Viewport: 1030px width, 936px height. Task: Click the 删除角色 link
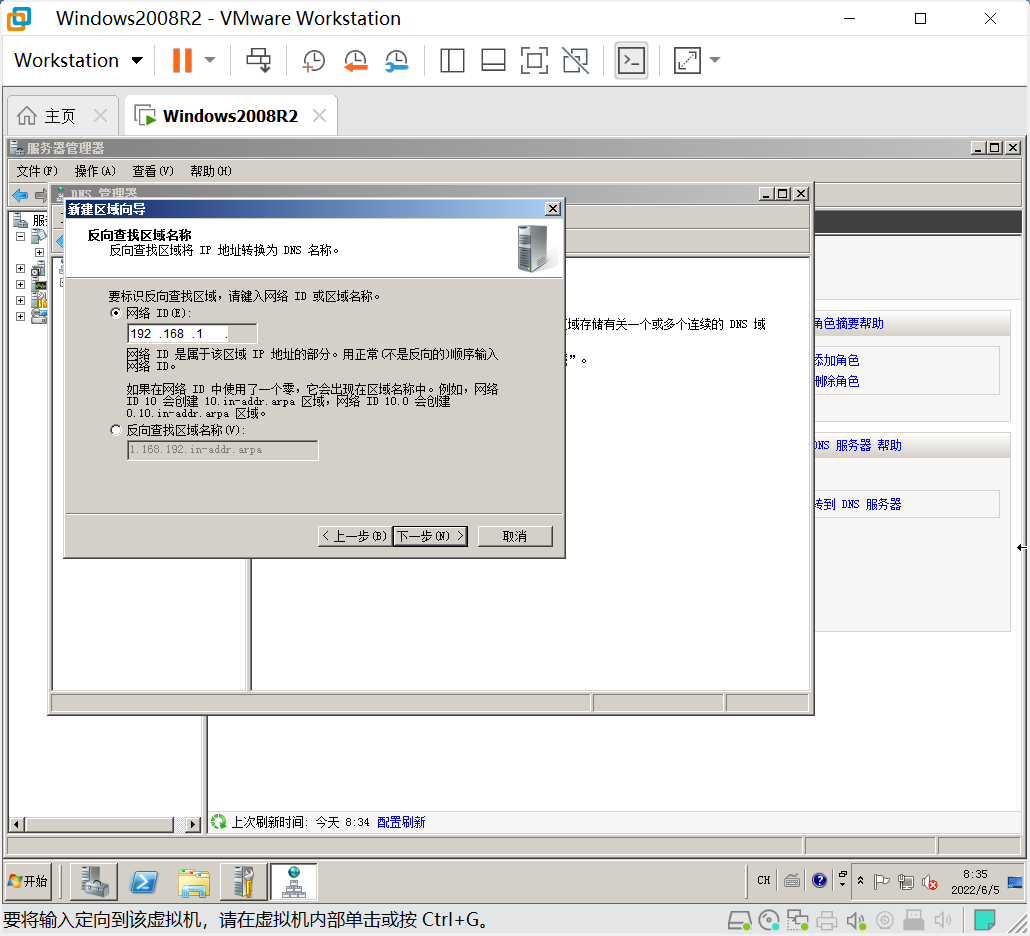click(x=837, y=382)
